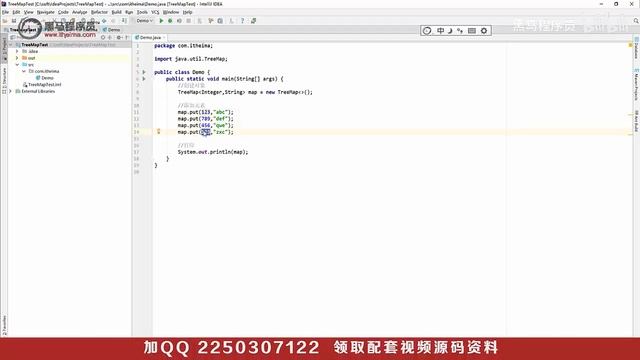The image size is (640, 360).
Task: Open the Tools menu
Action: [x=142, y=12]
